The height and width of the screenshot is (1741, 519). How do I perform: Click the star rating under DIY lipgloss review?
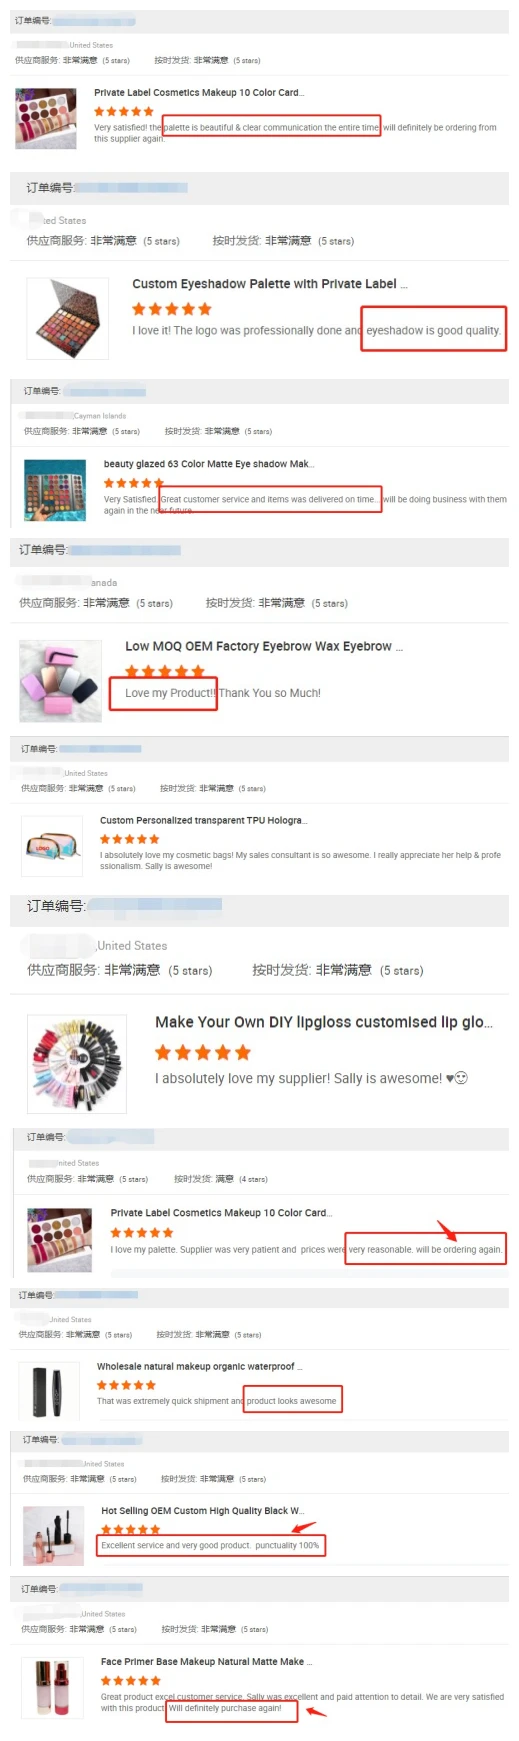click(x=203, y=1052)
